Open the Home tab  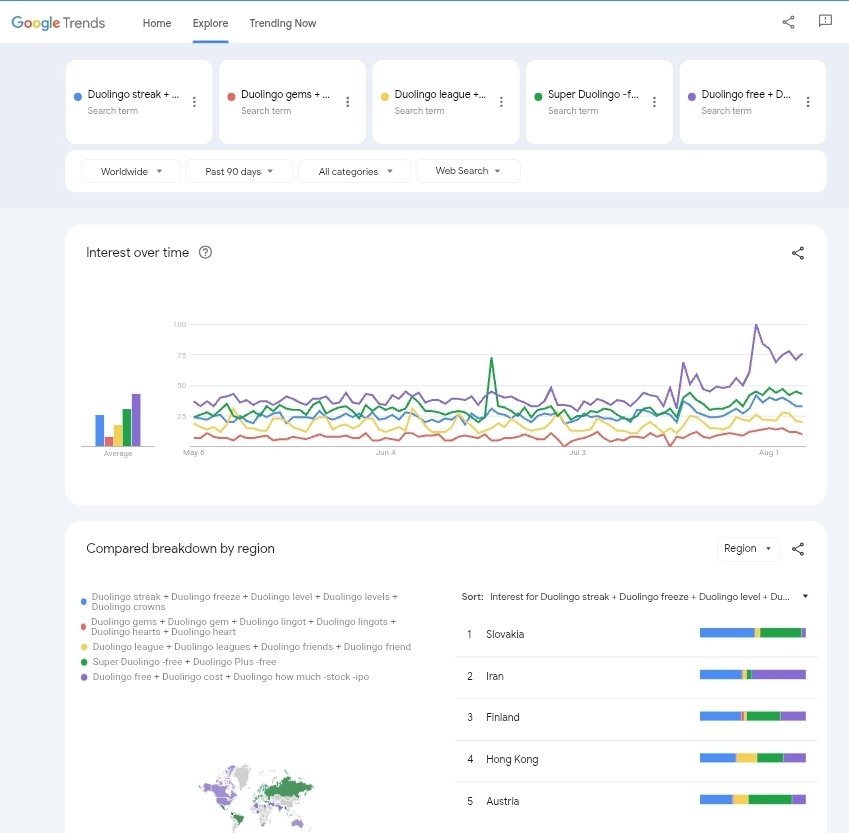click(x=156, y=23)
